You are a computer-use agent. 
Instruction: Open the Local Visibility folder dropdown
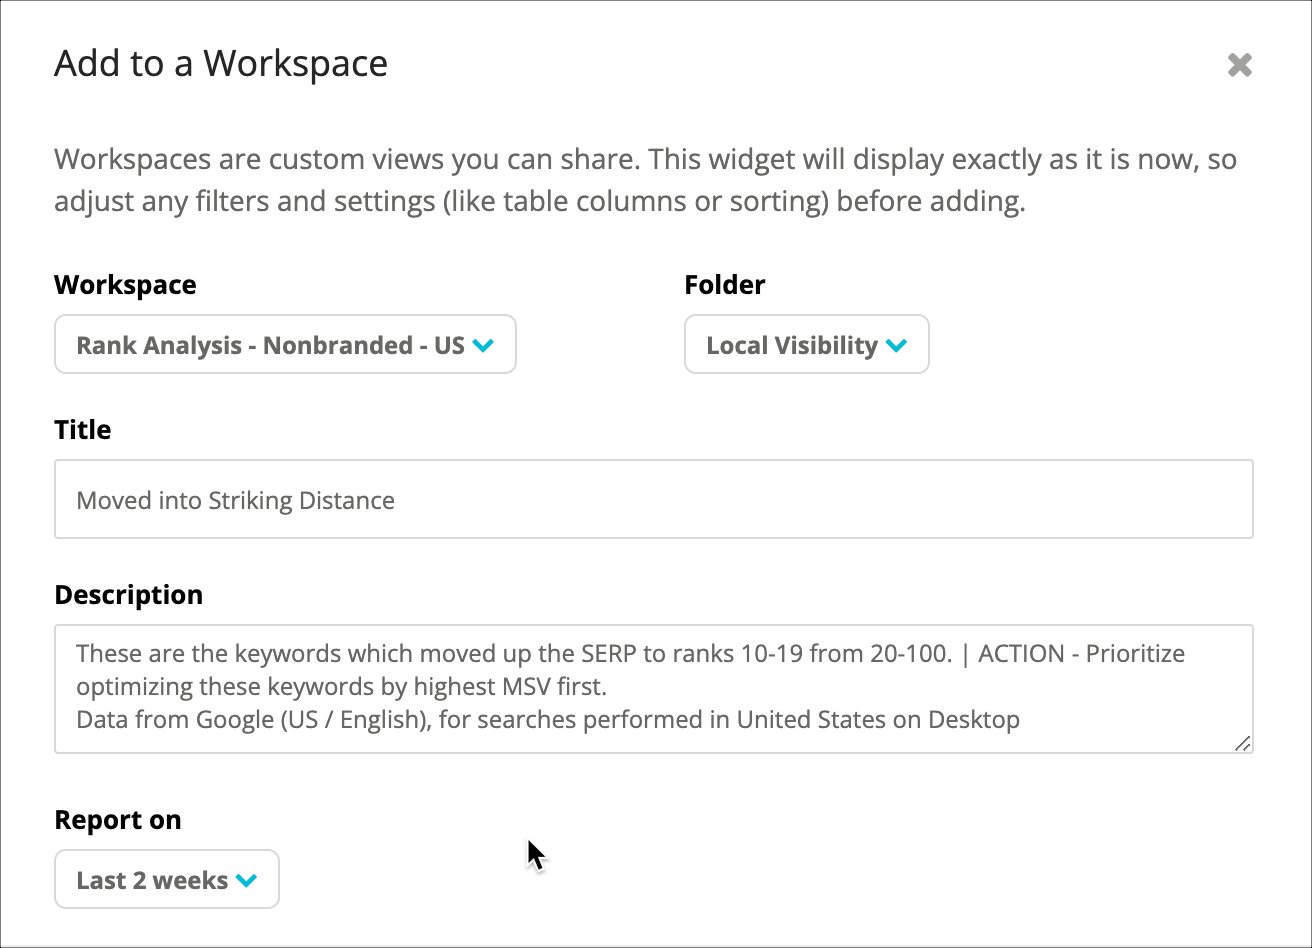[807, 345]
